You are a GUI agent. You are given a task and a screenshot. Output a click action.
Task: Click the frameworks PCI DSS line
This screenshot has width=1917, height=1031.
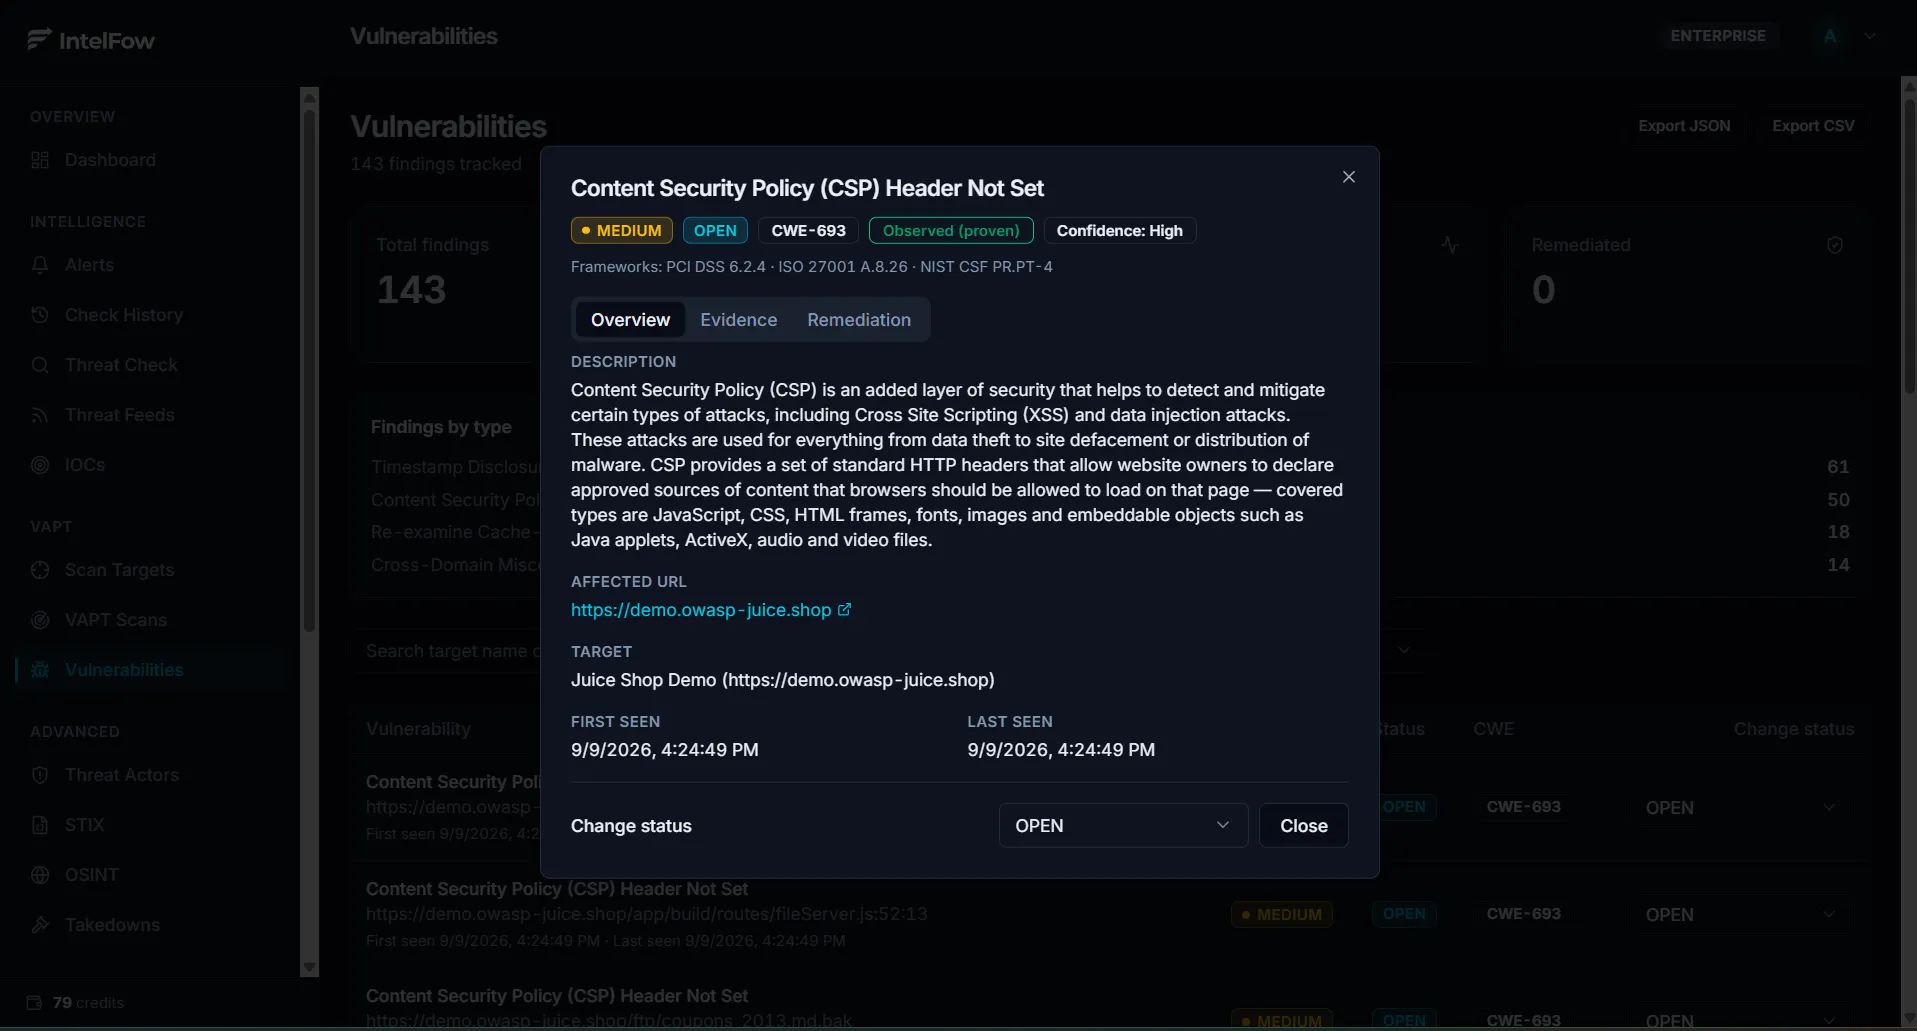pyautogui.click(x=811, y=267)
